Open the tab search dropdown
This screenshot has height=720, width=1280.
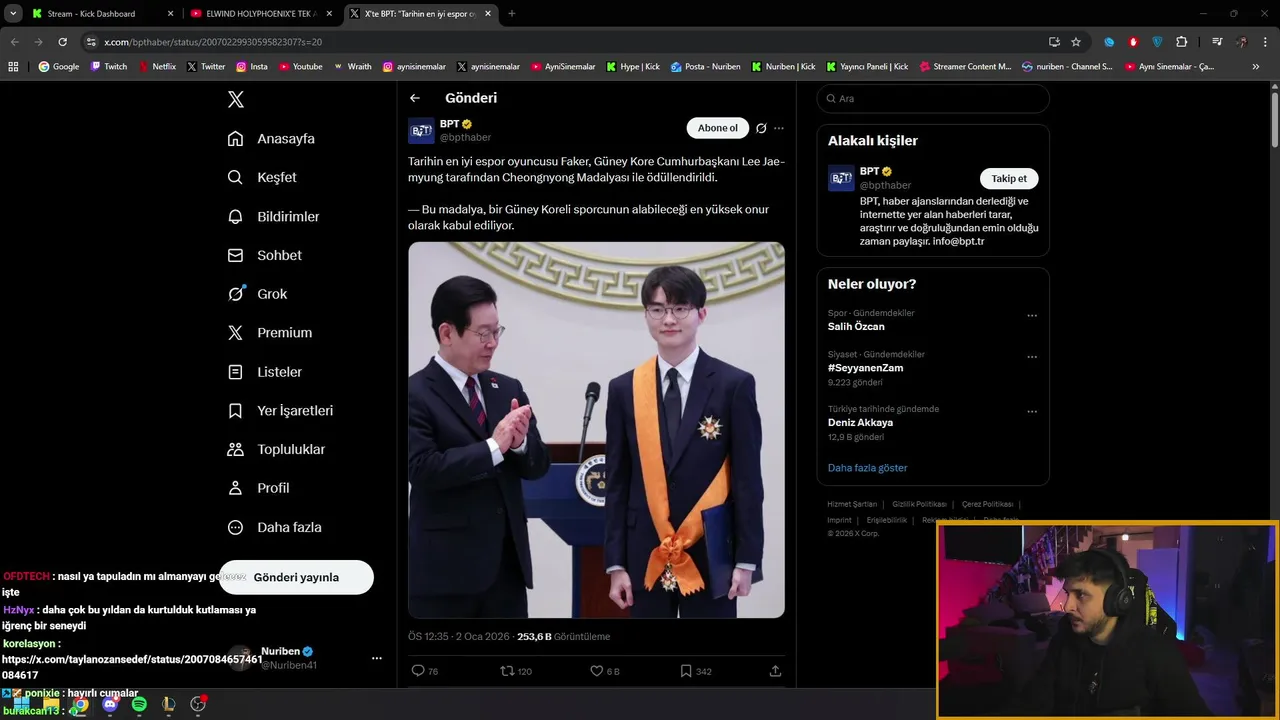[13, 14]
